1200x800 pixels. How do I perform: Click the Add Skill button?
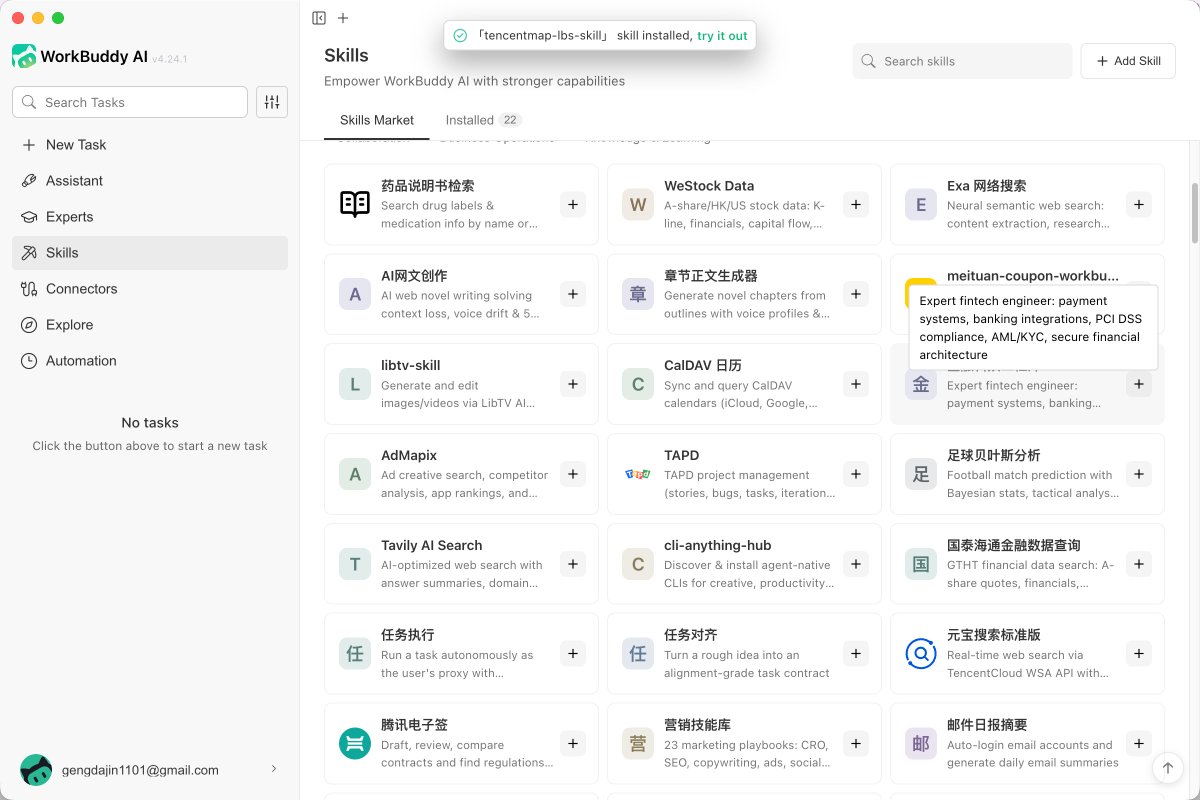coord(1128,61)
